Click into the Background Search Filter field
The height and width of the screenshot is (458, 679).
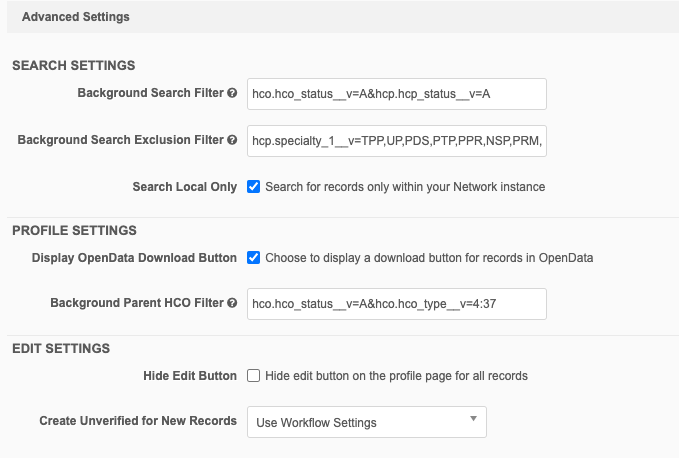[x=396, y=93]
